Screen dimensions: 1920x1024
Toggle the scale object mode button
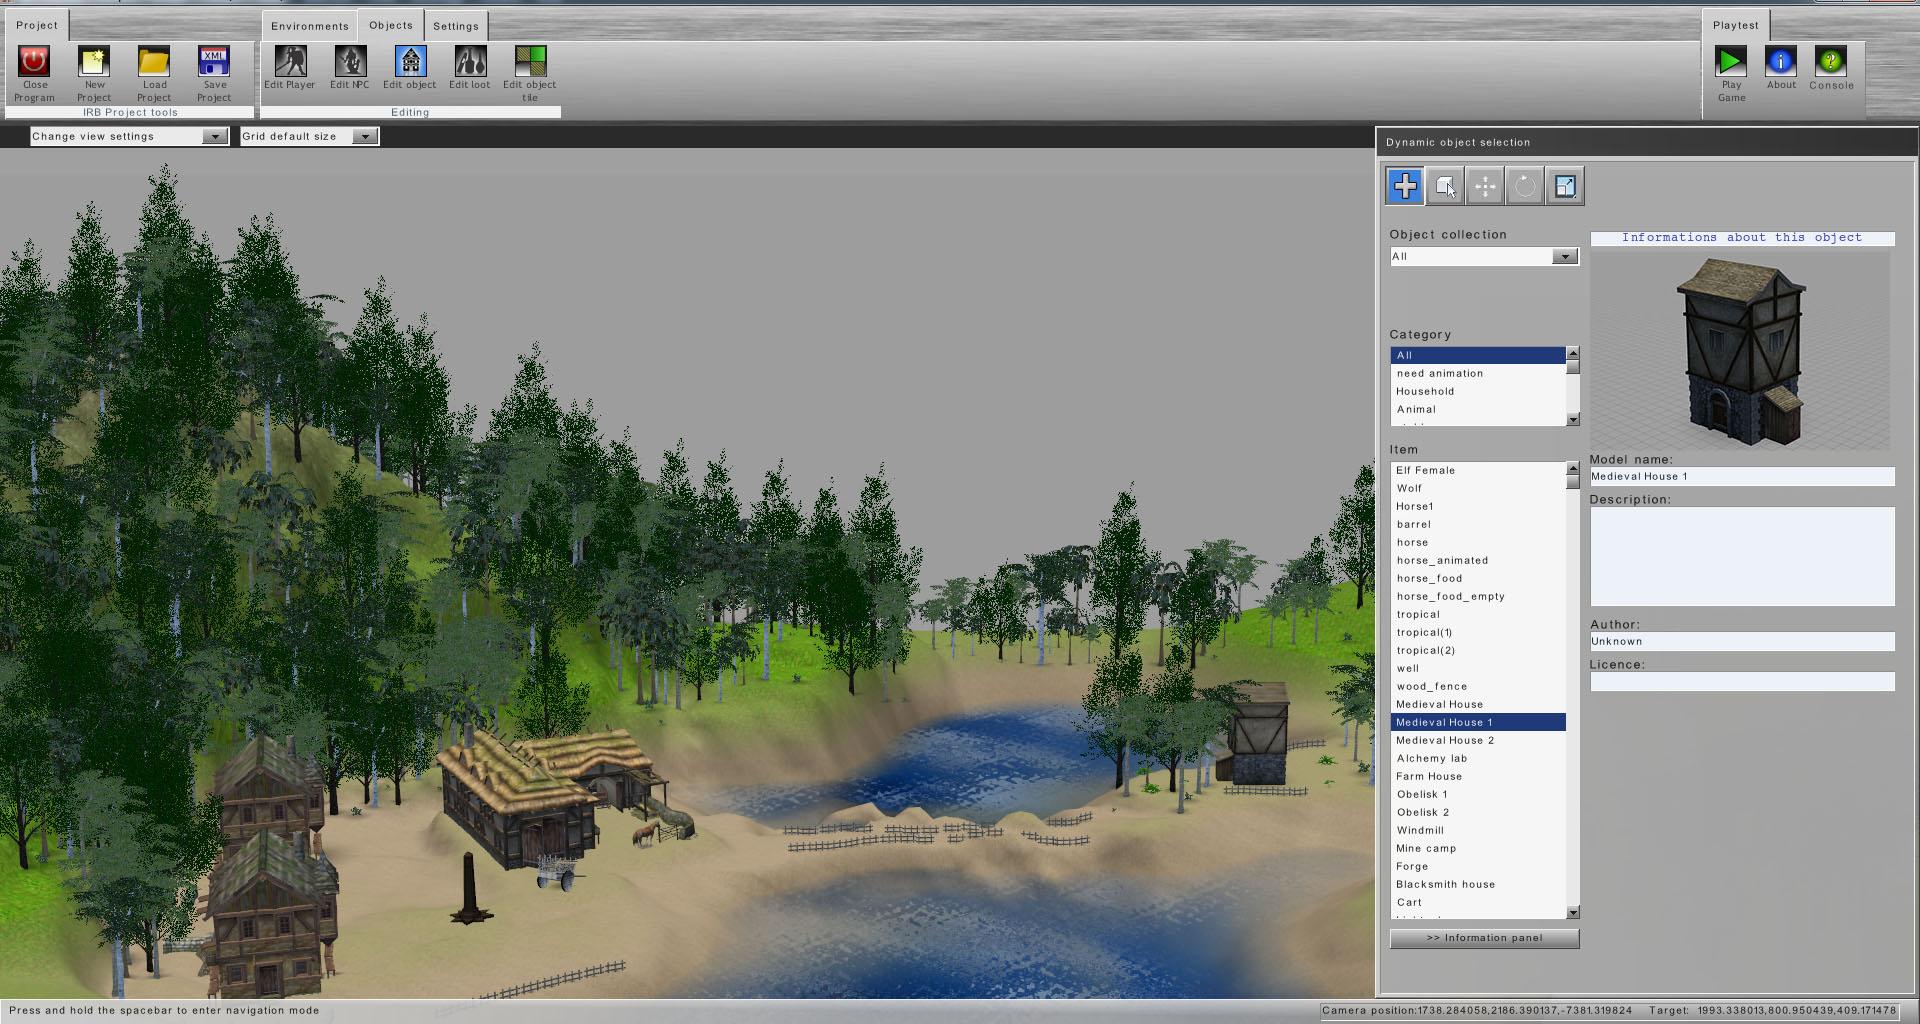click(1565, 186)
